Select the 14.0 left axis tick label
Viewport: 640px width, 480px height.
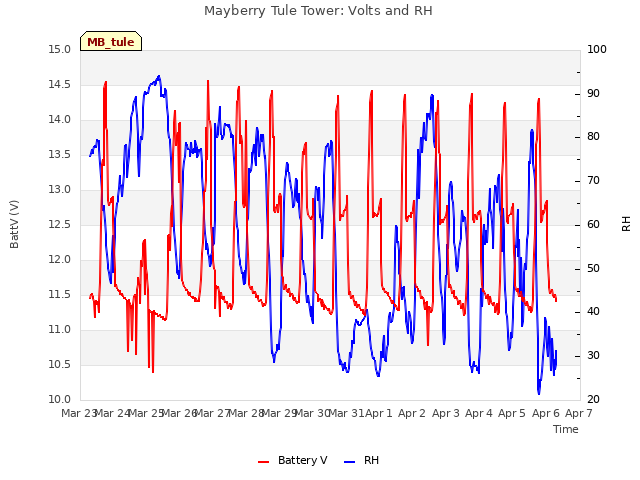pyautogui.click(x=60, y=120)
